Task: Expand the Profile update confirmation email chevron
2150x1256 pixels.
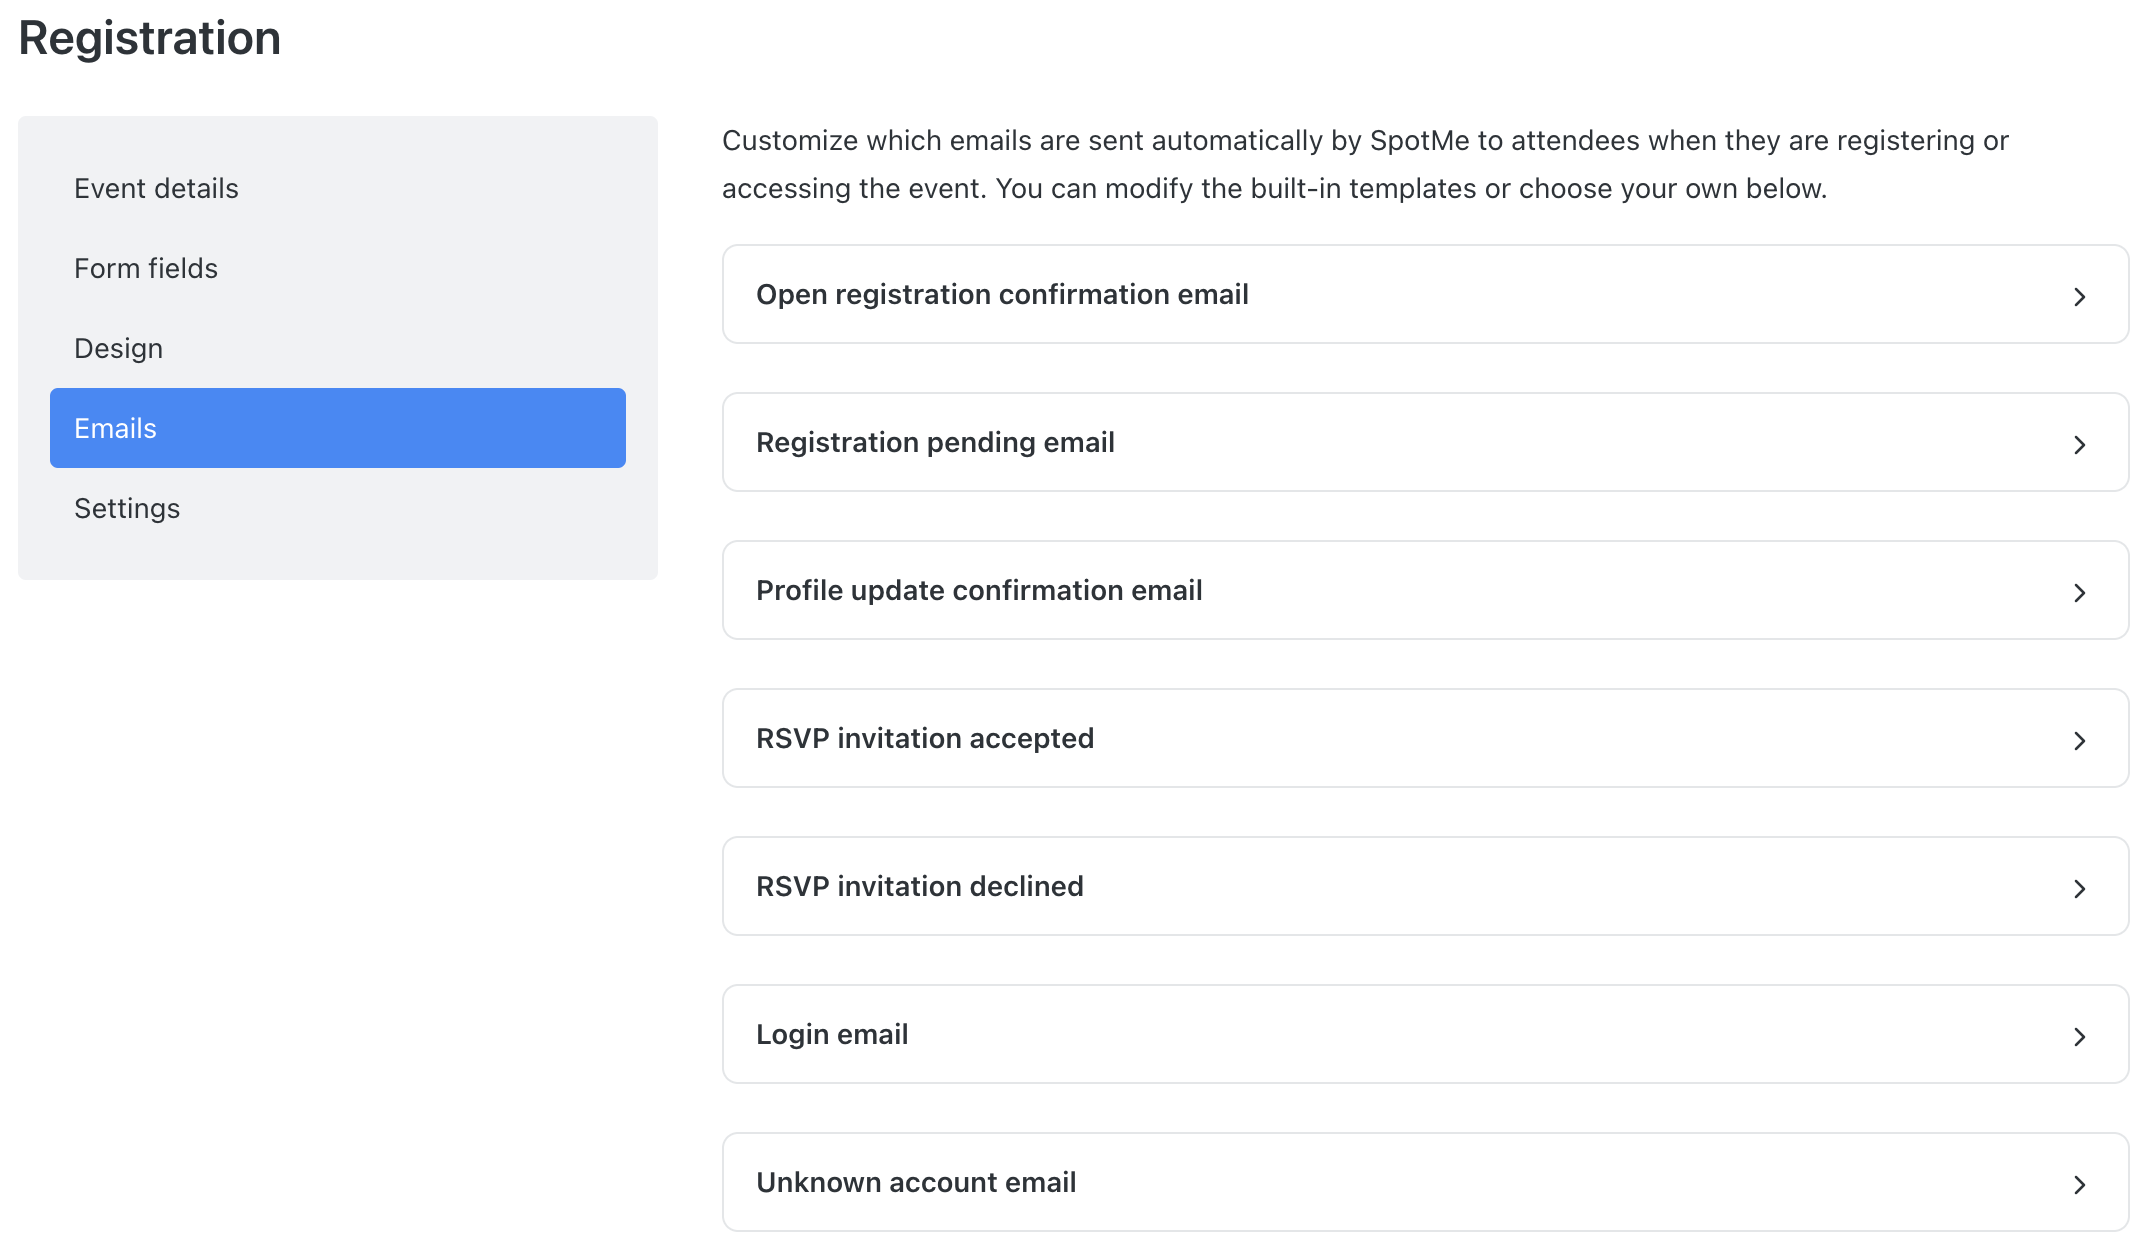Action: coord(2081,592)
